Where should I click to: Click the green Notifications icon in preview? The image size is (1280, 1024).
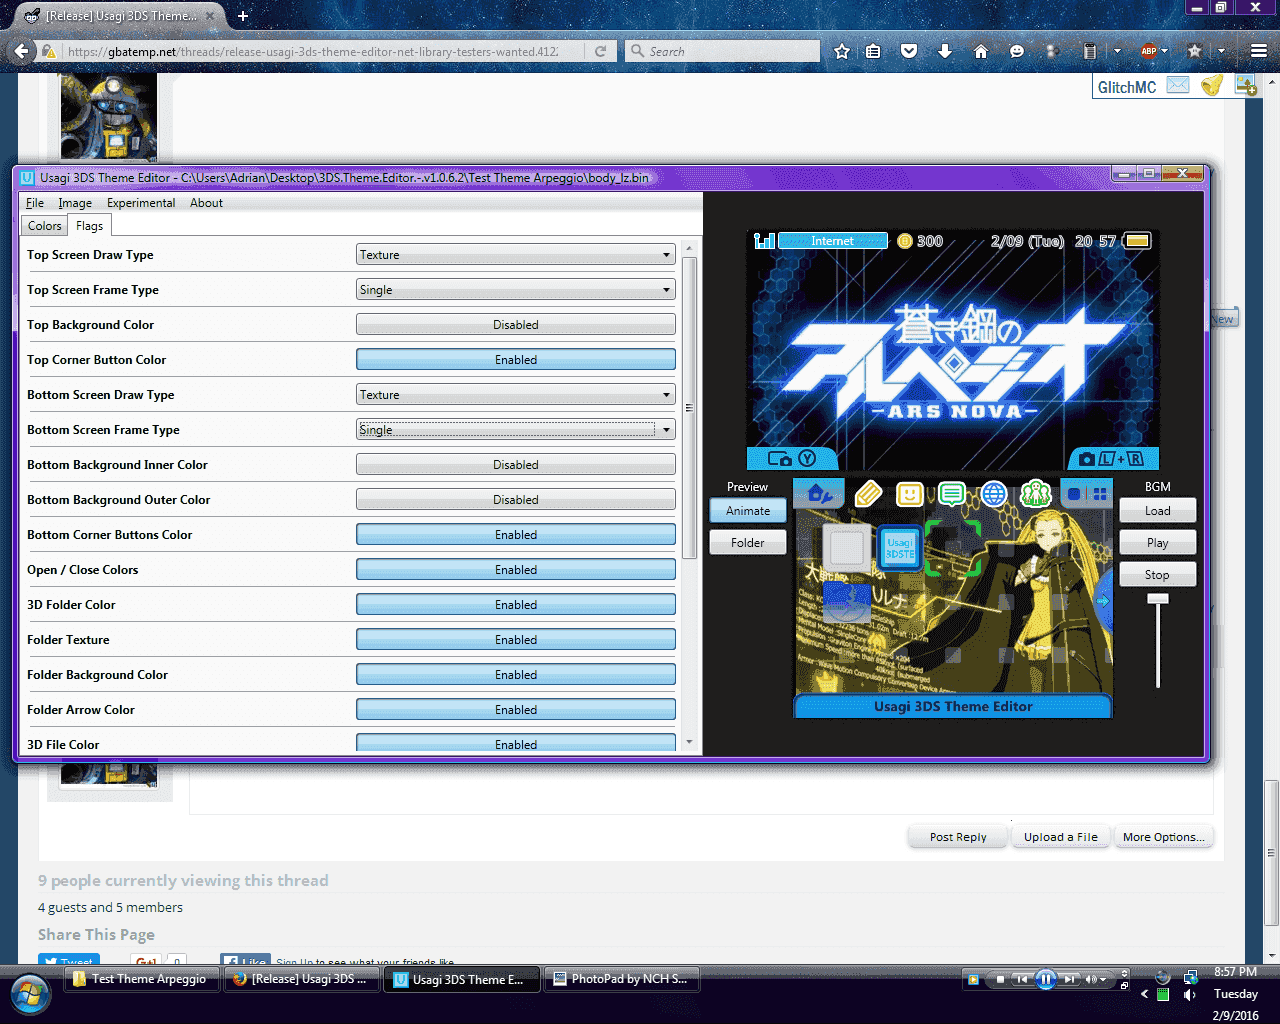tap(951, 493)
